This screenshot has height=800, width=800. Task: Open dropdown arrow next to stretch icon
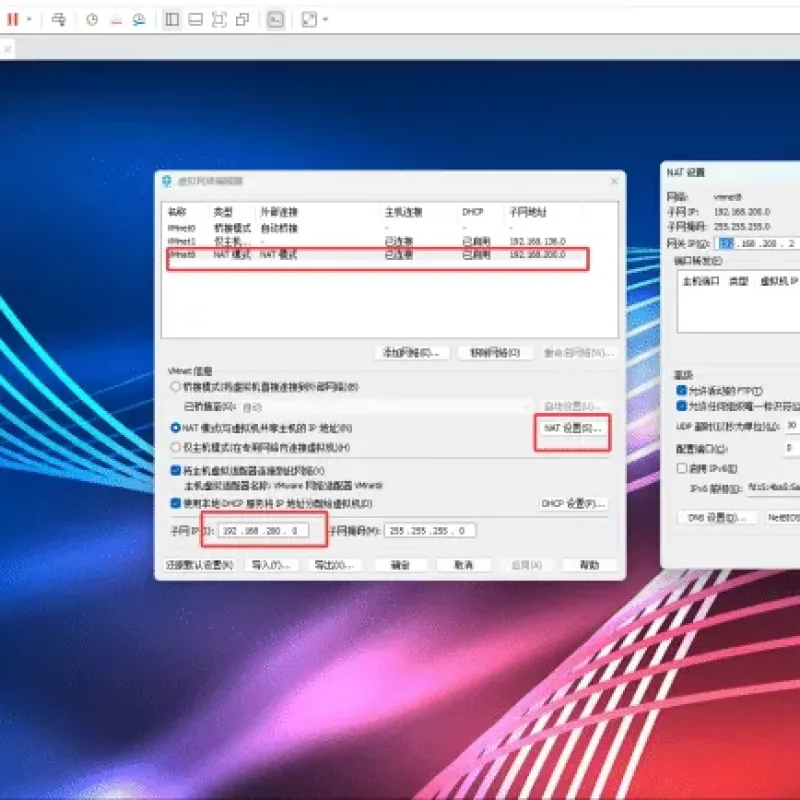(x=326, y=19)
